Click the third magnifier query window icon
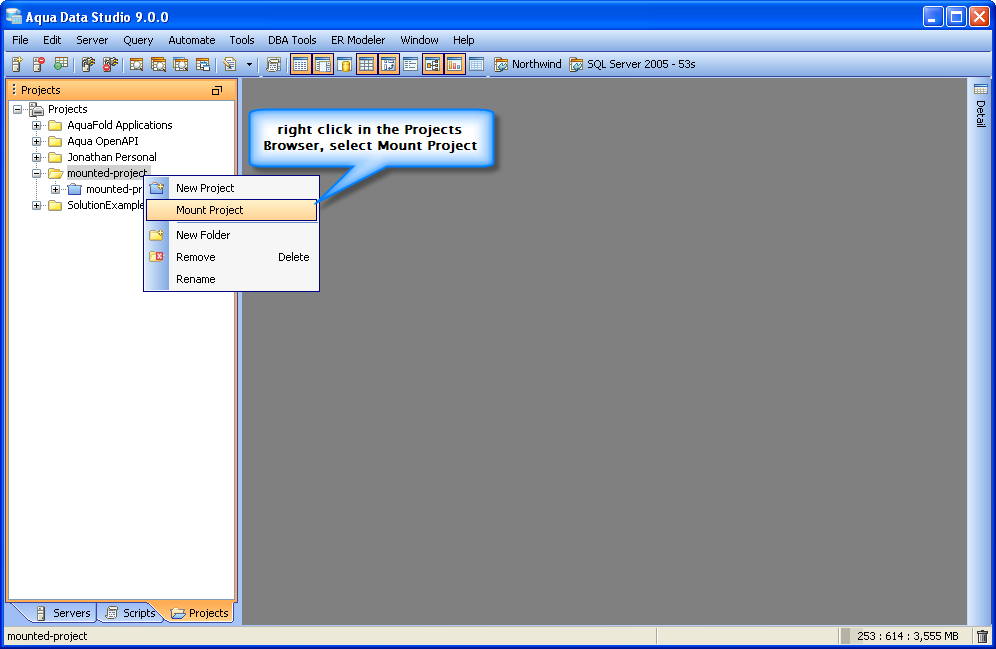This screenshot has width=996, height=649. pos(180,64)
